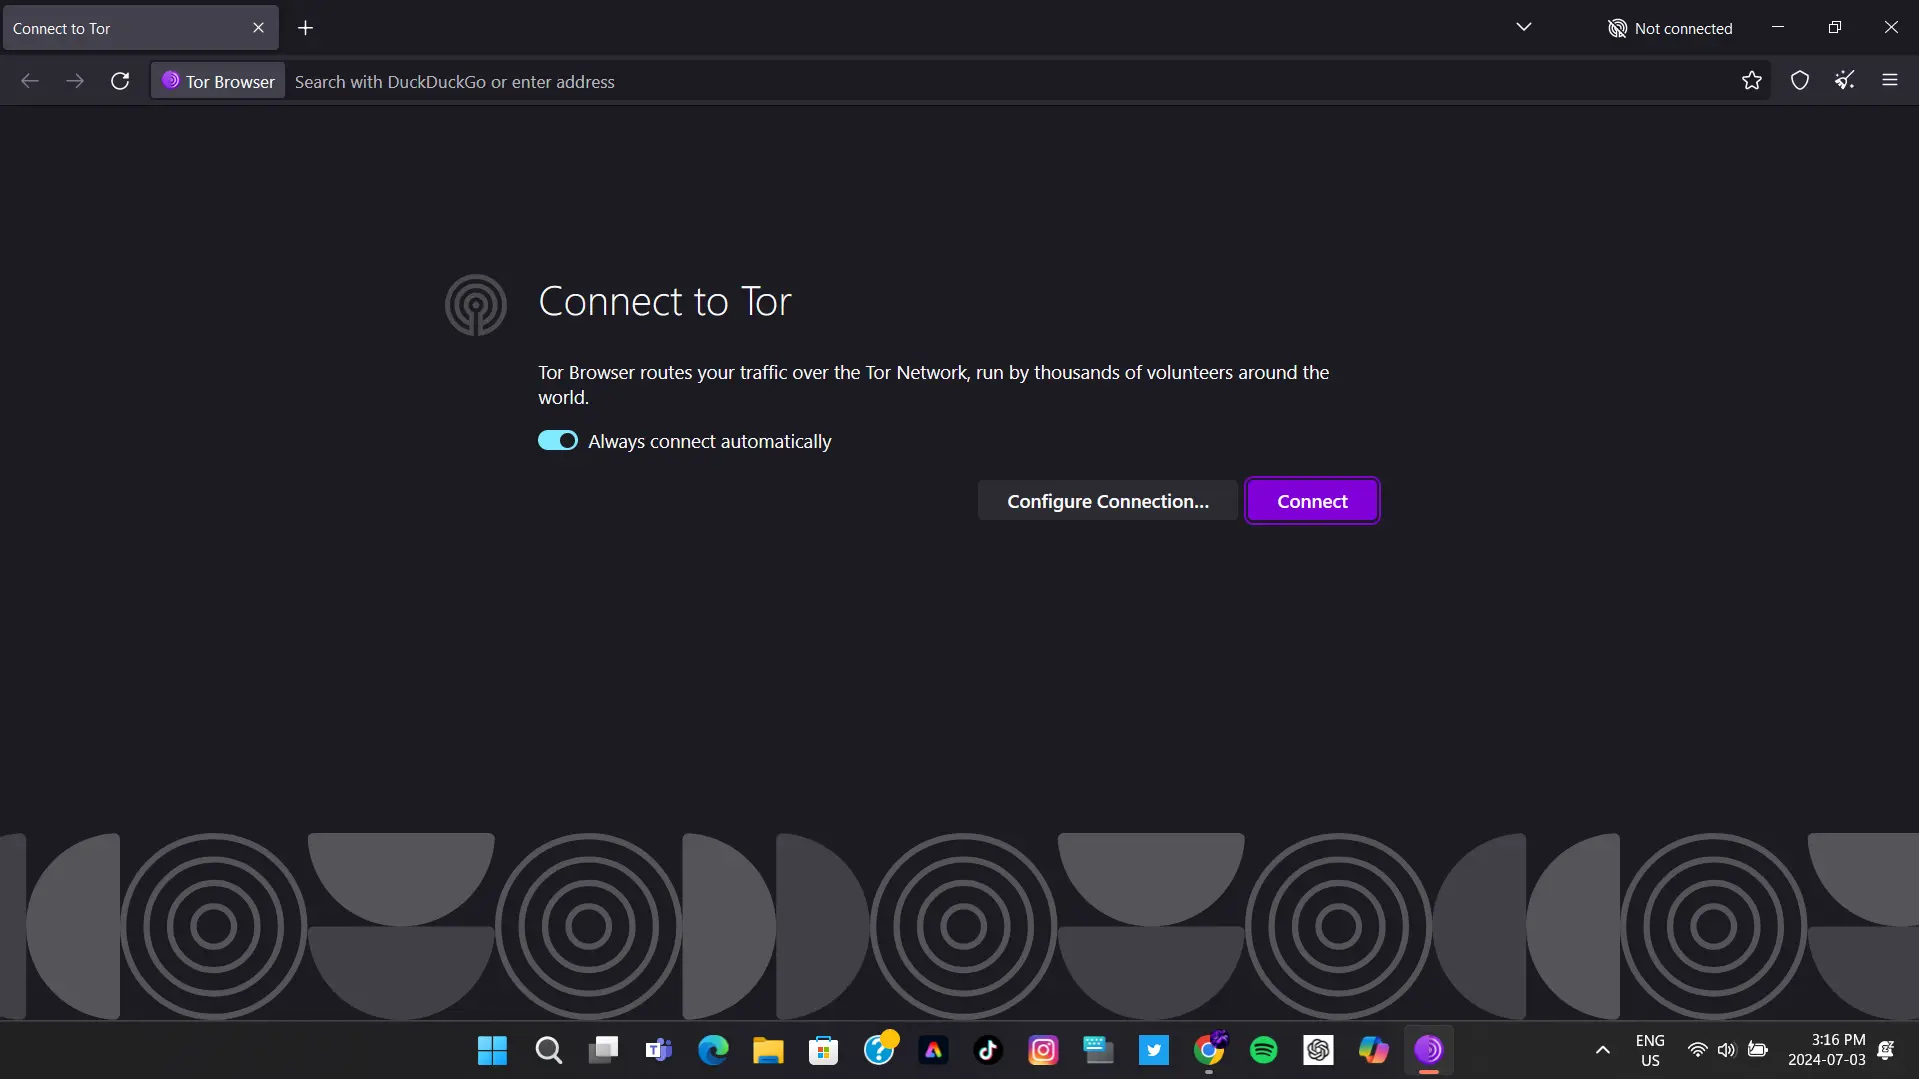Viewport: 1919px width, 1079px height.
Task: Open Twitter app from taskbar
Action: tap(1153, 1050)
